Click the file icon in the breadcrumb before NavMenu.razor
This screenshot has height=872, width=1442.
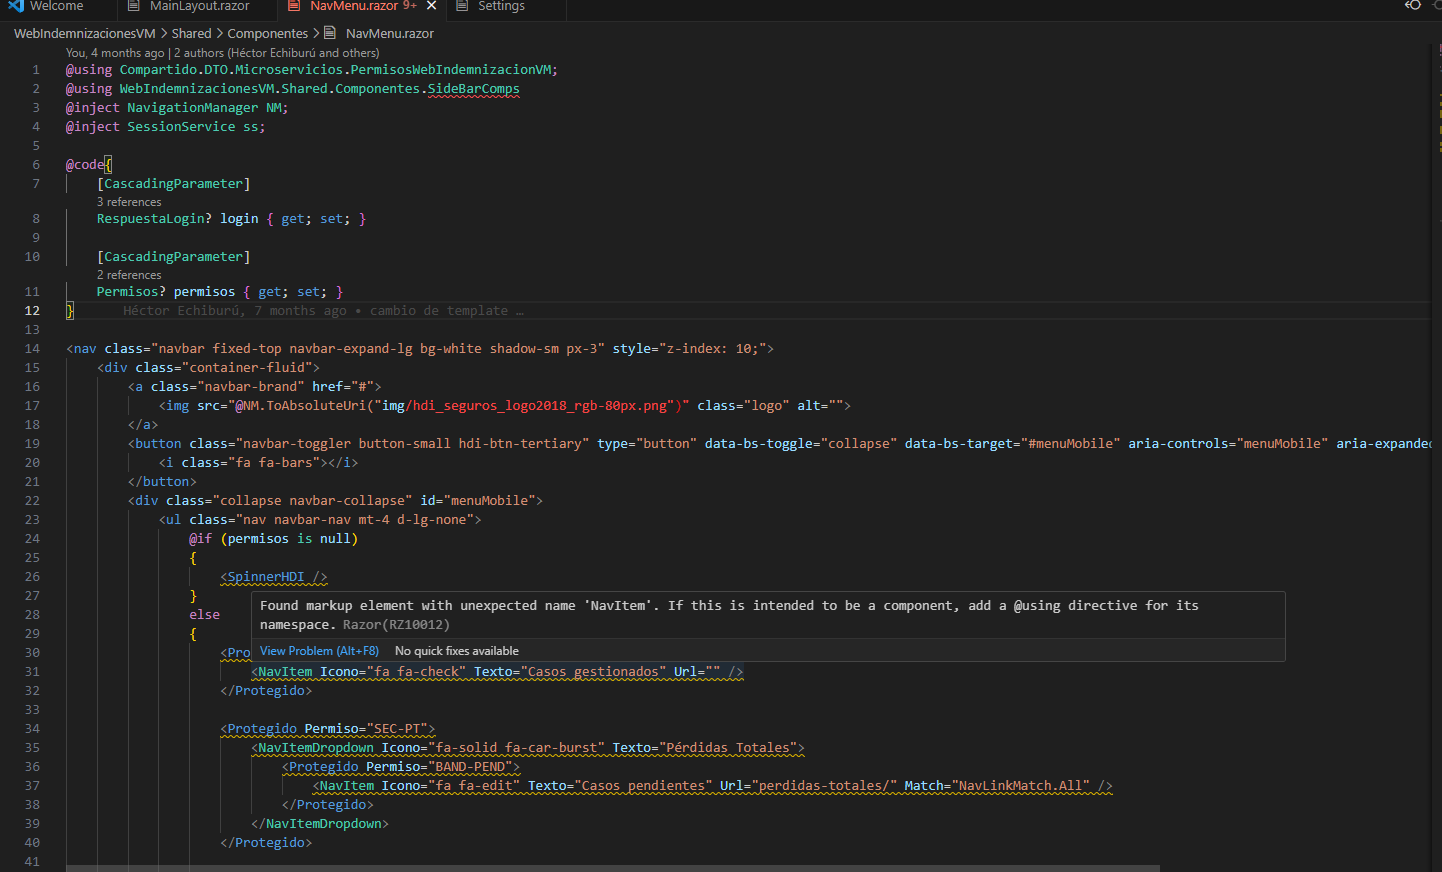point(331,33)
